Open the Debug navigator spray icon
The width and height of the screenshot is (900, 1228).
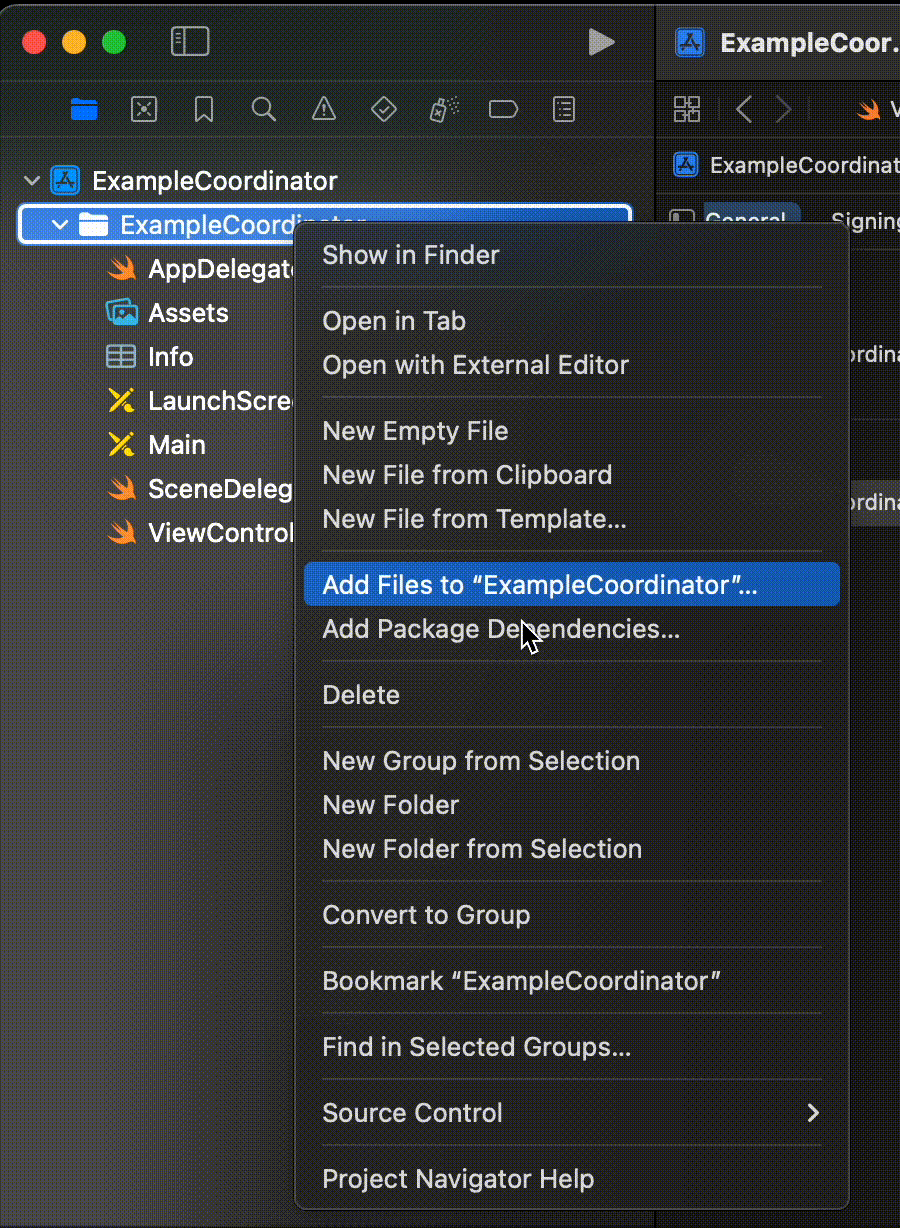(x=444, y=109)
